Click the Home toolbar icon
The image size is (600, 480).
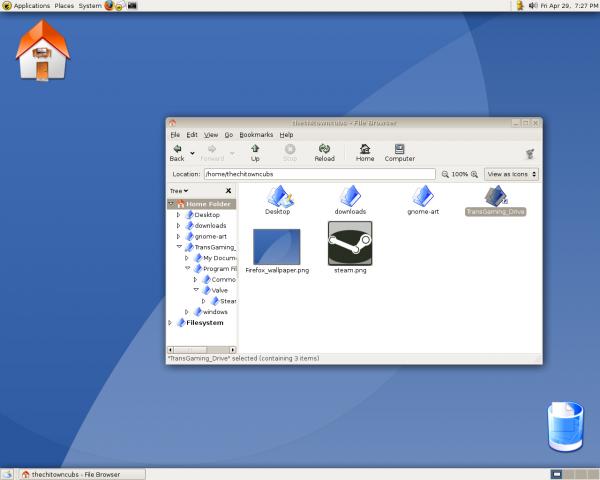[x=365, y=151]
